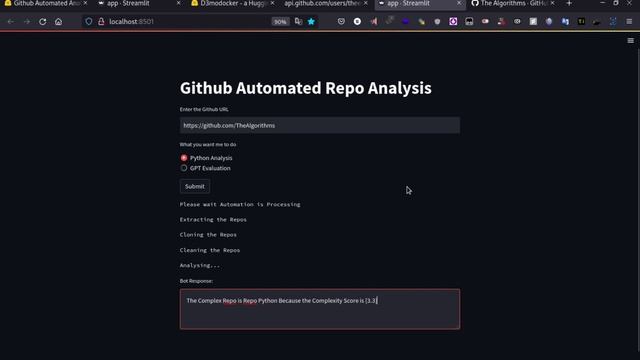Click the translate page icon in the address bar

[x=298, y=21]
